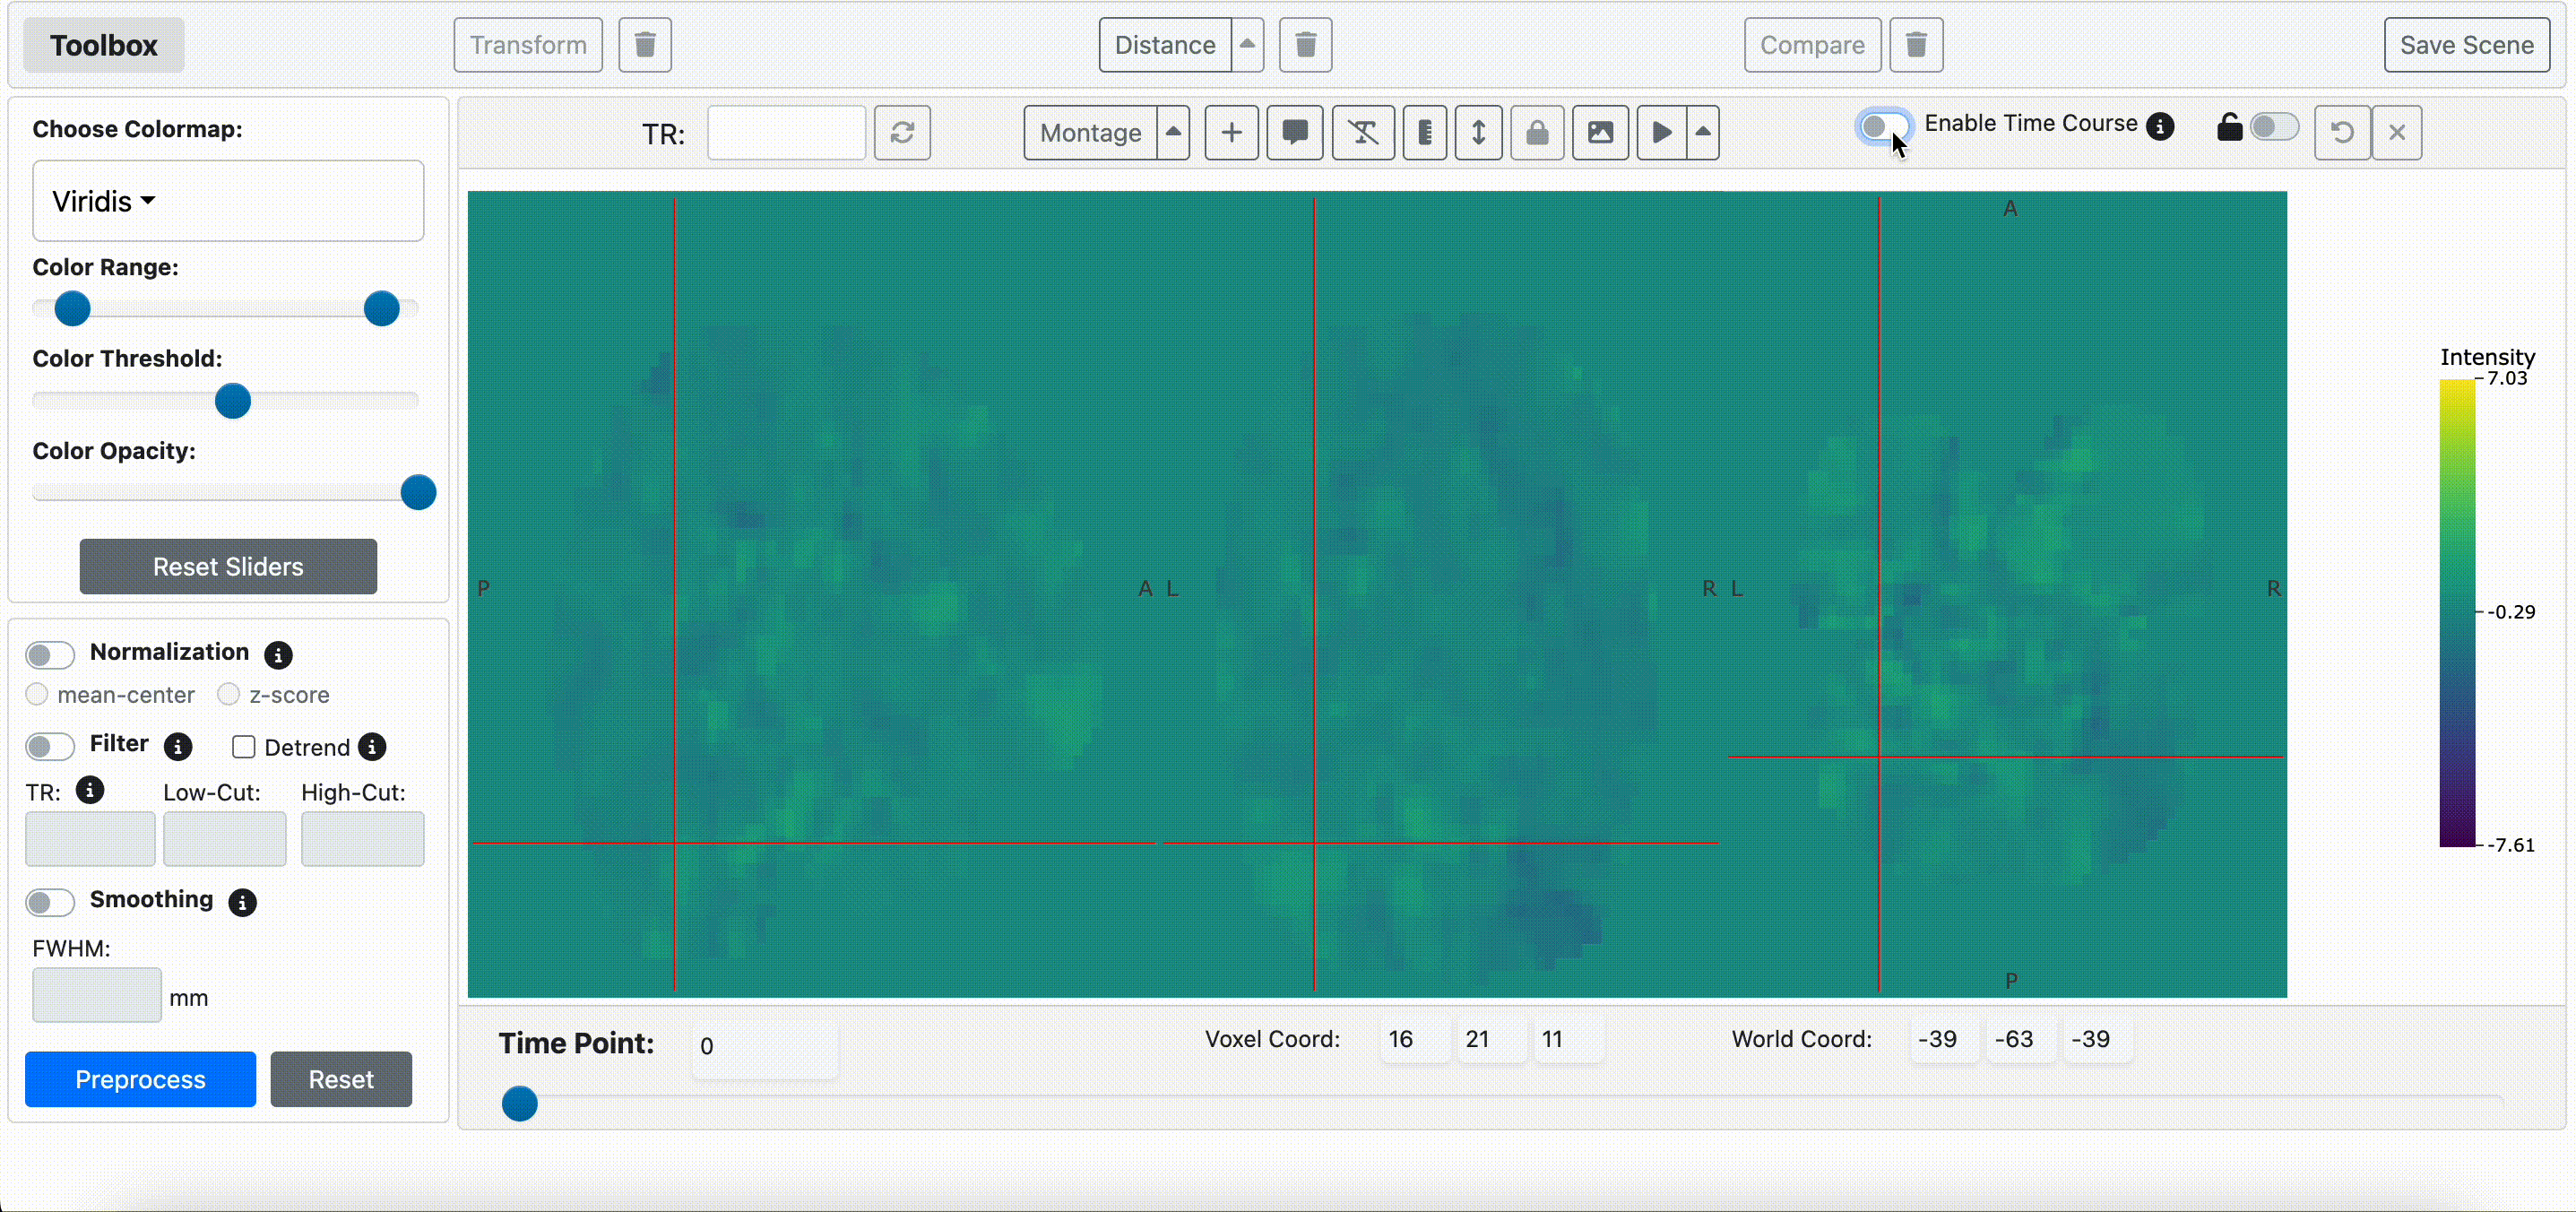Click the blue Preprocess button
2576x1212 pixels.
coord(140,1079)
